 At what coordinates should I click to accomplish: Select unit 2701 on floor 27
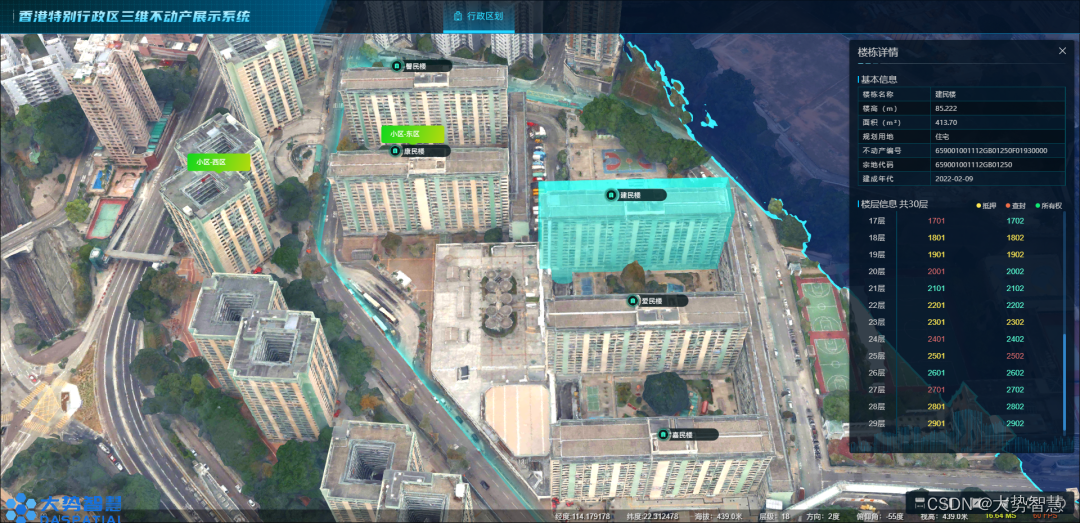coord(936,390)
